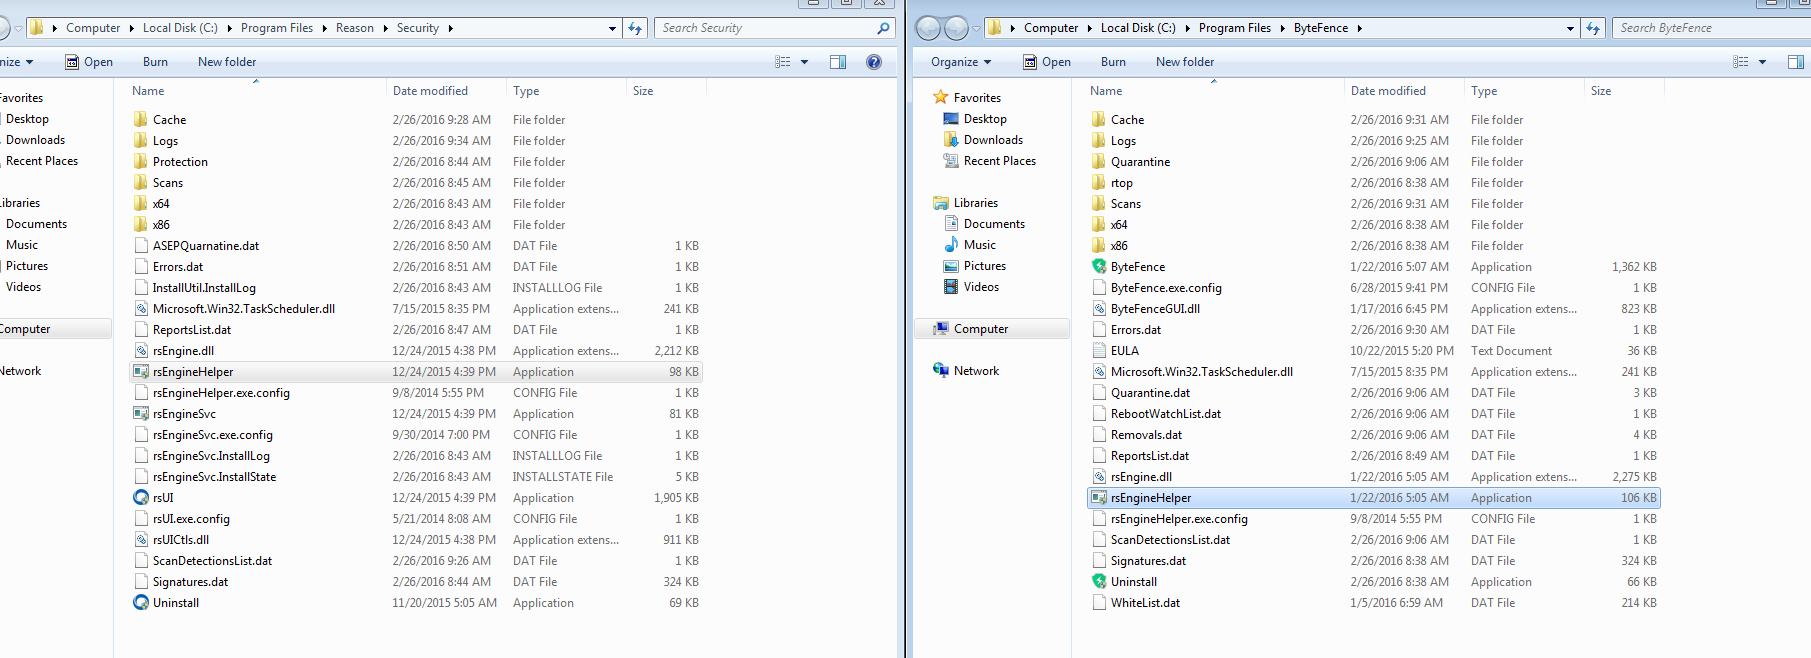The height and width of the screenshot is (658, 1811).
Task: Click the help question mark icon
Action: 873,62
